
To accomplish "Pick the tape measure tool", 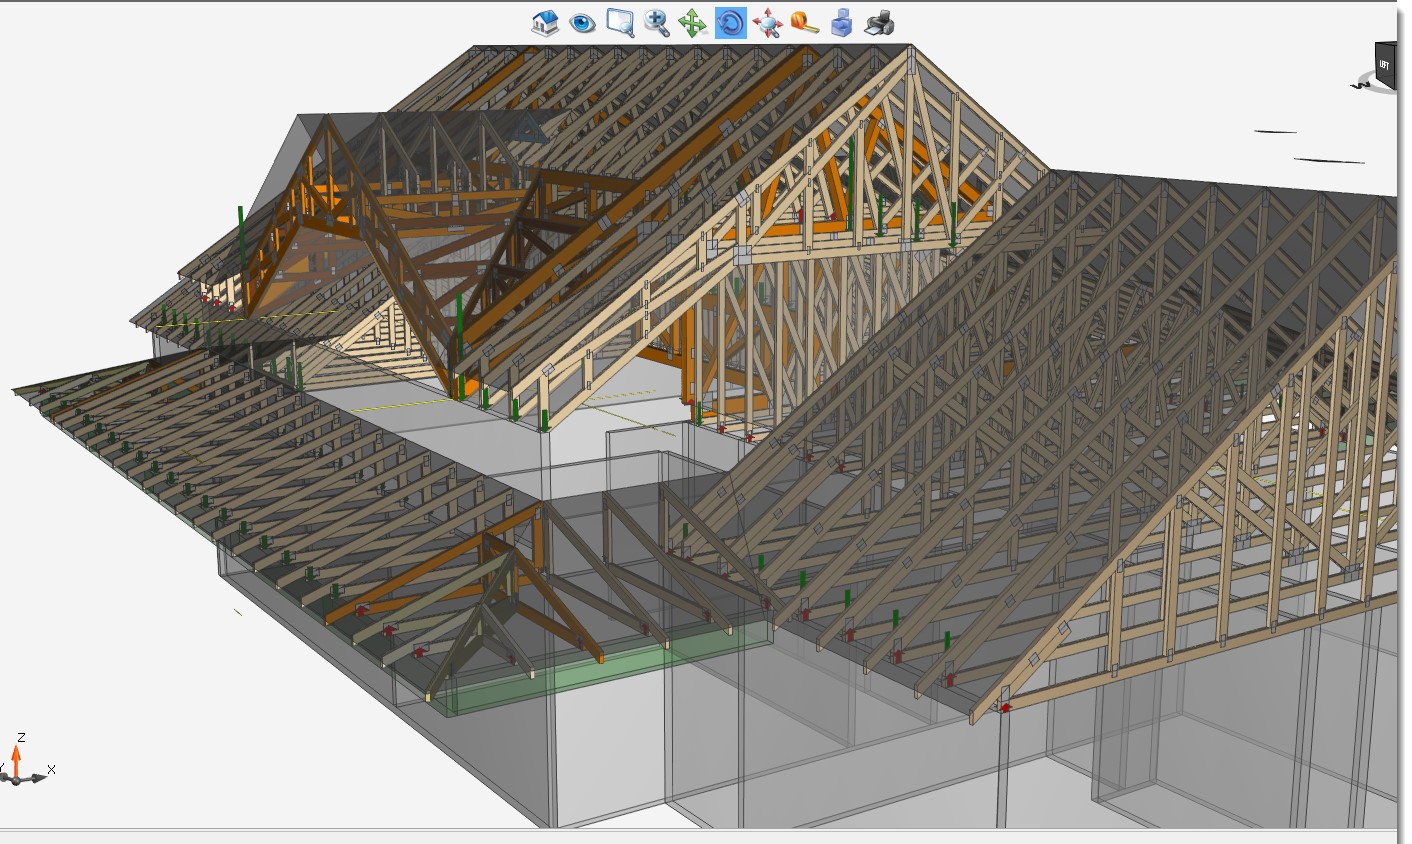I will click(804, 22).
